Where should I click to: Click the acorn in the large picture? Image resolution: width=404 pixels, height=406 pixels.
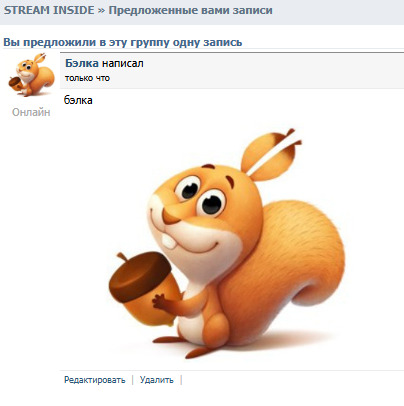tap(143, 287)
